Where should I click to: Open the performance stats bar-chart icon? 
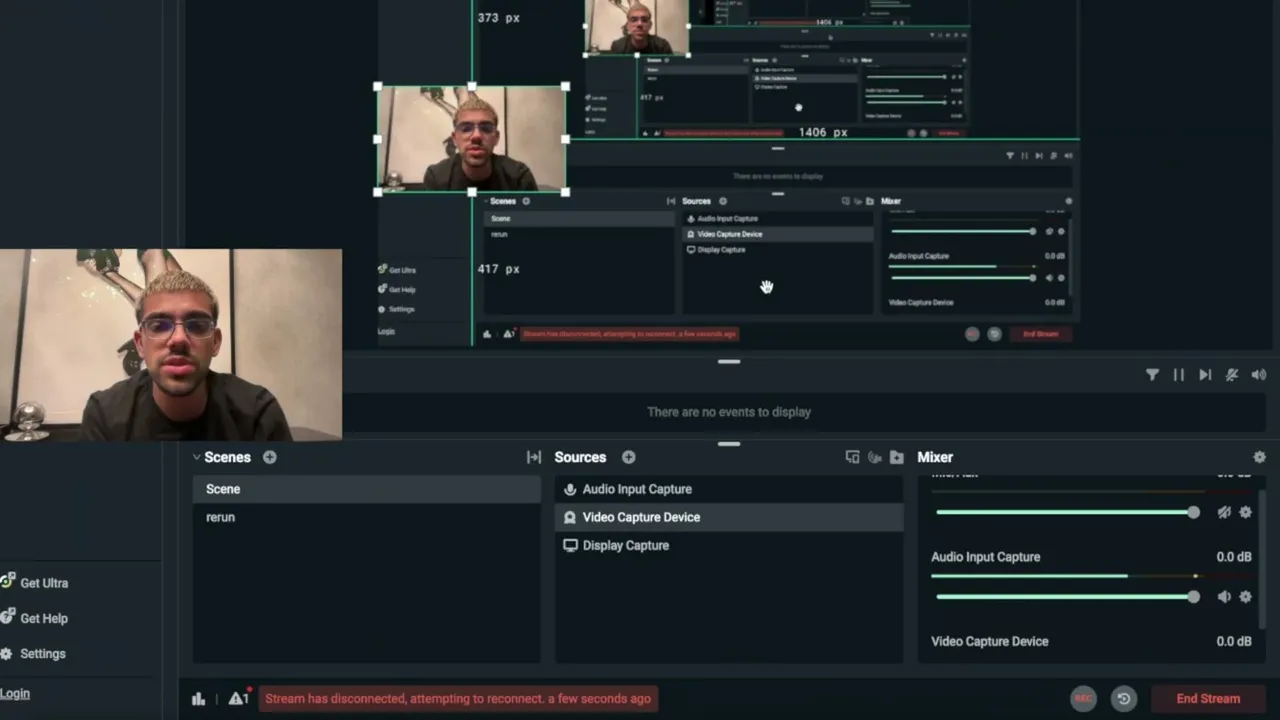click(198, 699)
